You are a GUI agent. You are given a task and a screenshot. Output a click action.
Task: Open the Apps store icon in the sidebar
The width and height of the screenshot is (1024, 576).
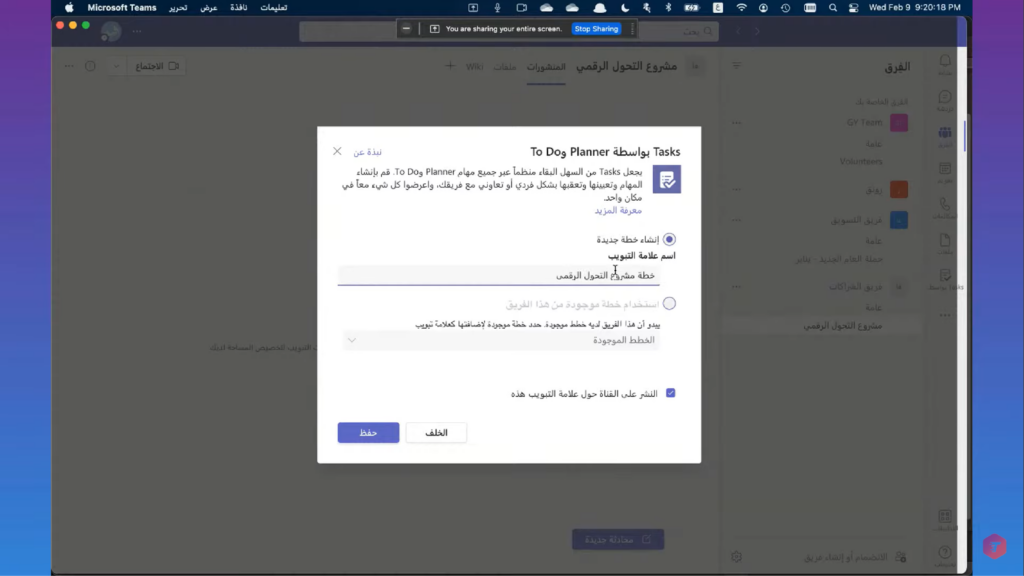click(x=945, y=517)
